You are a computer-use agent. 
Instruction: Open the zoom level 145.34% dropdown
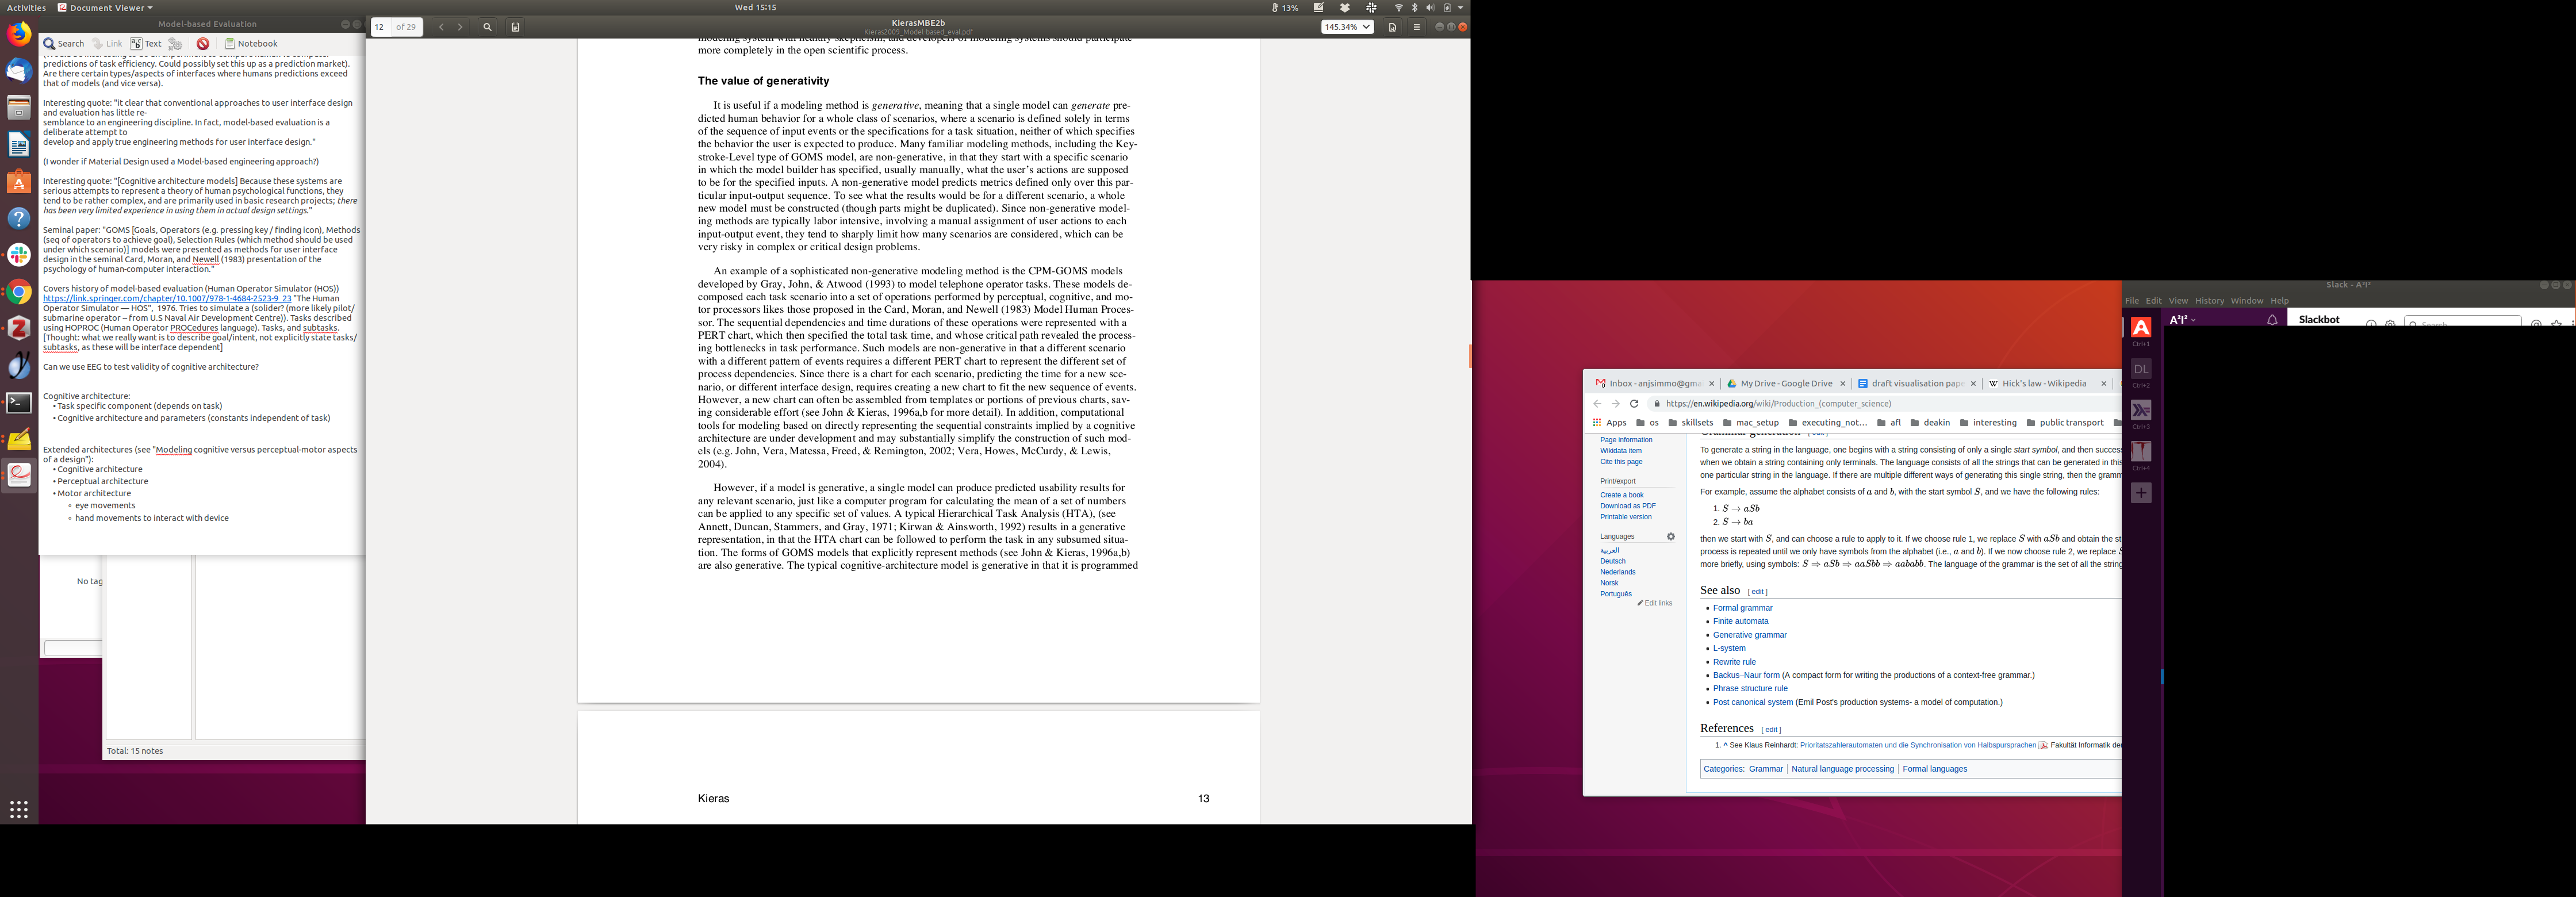(x=1347, y=27)
